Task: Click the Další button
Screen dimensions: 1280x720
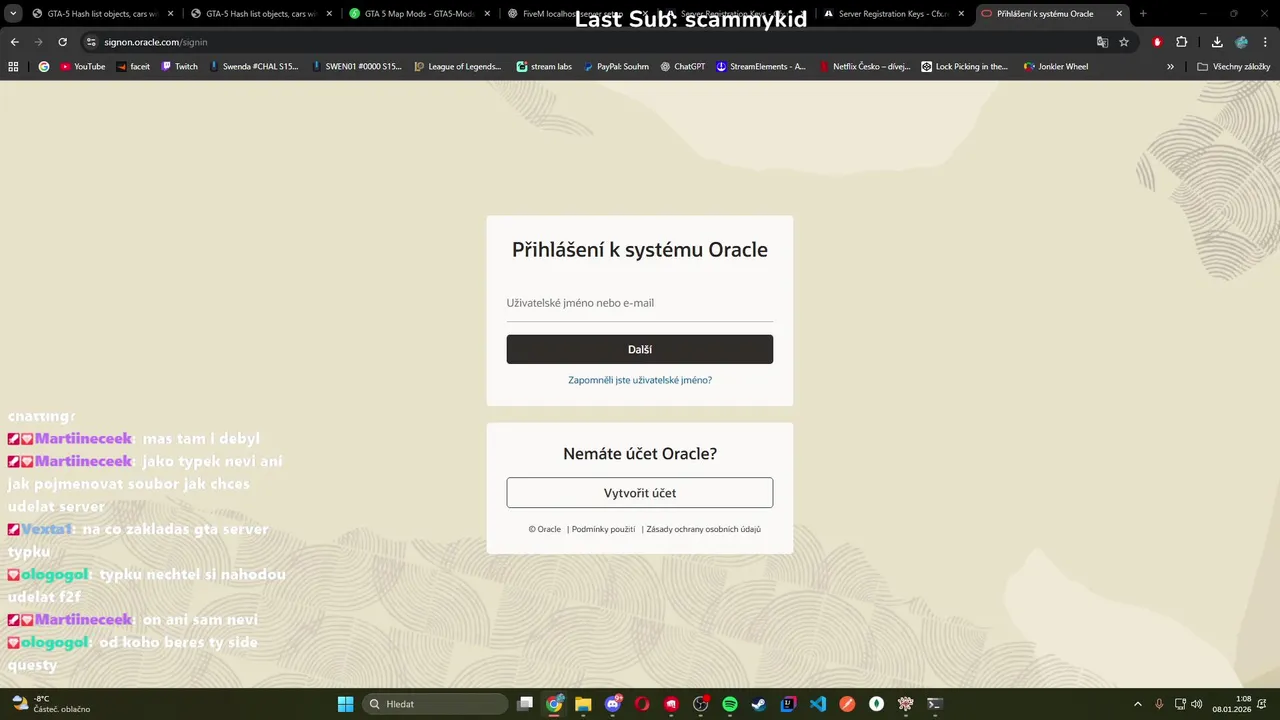Action: [x=640, y=349]
